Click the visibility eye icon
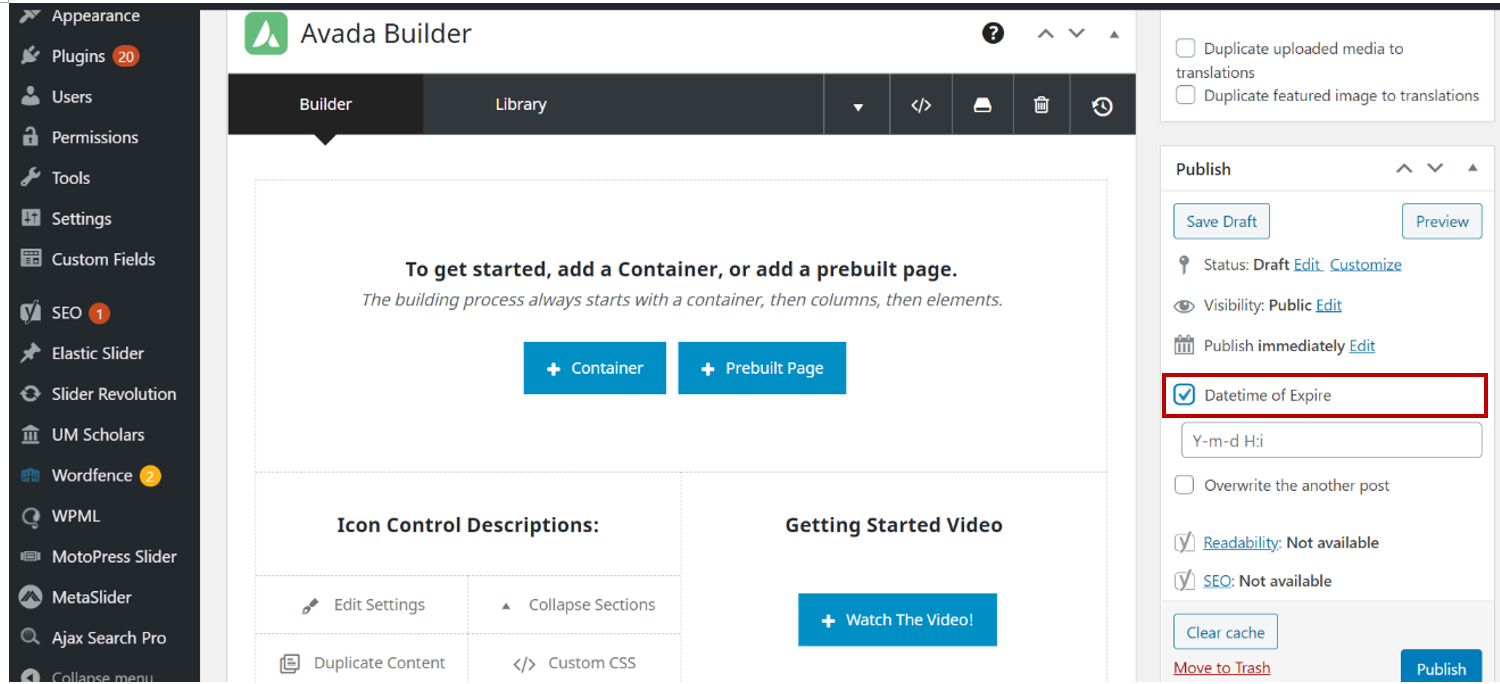 (x=1184, y=306)
